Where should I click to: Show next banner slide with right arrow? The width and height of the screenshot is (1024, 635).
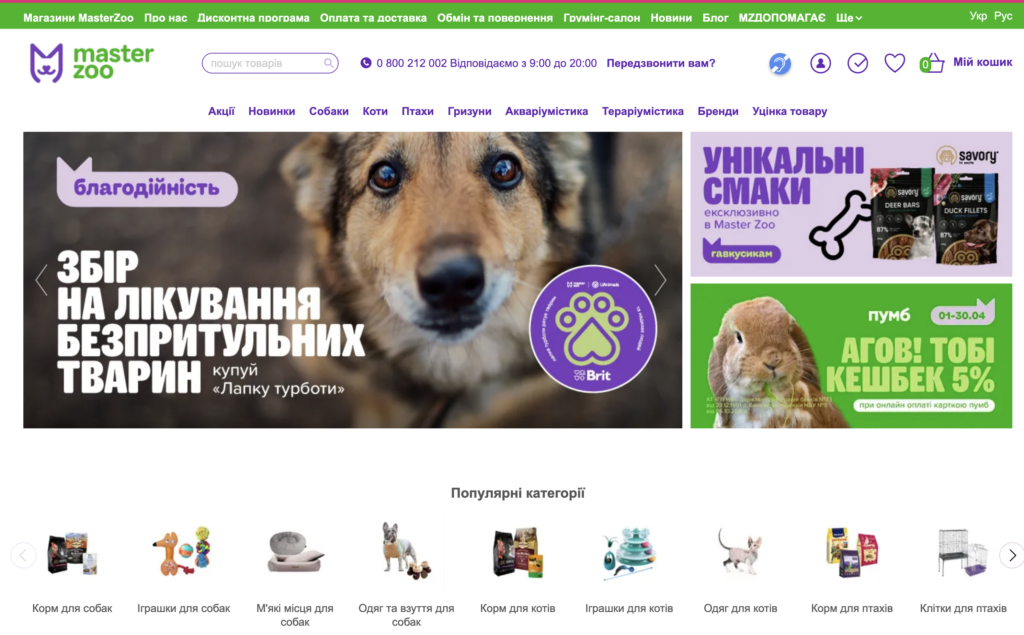click(660, 280)
